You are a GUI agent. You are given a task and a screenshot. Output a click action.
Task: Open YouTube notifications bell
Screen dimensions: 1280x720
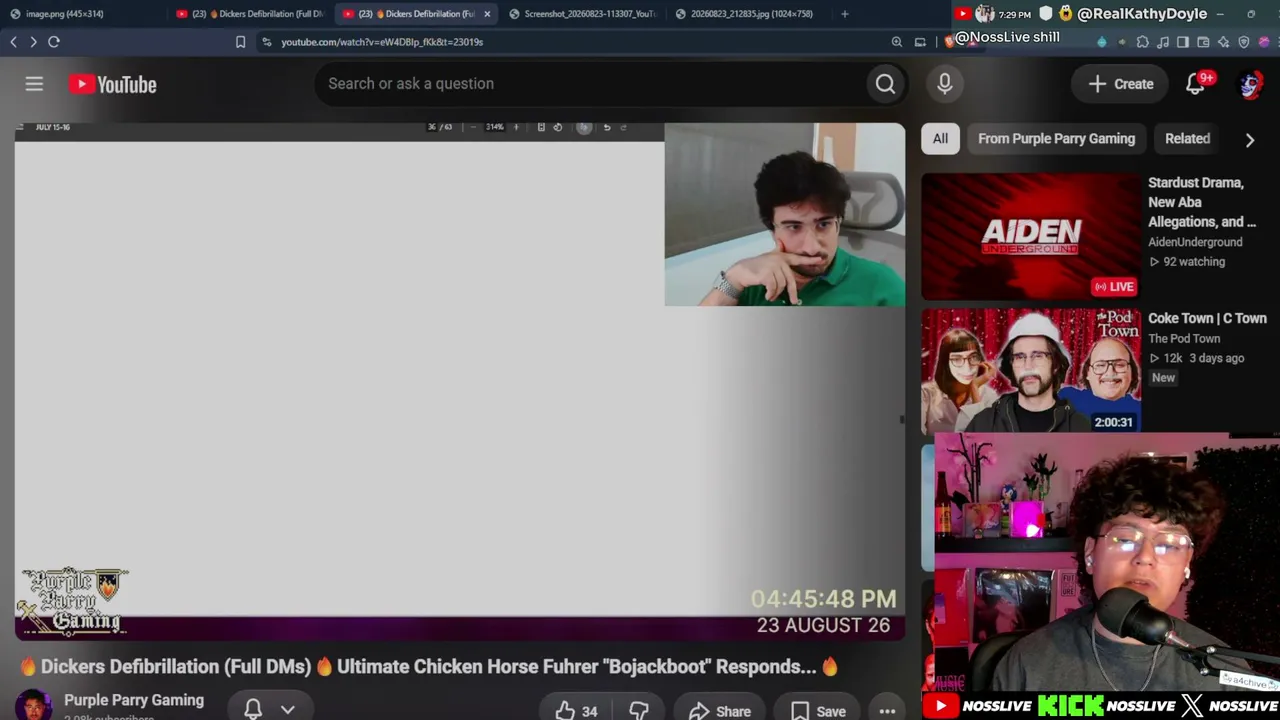coord(1195,84)
